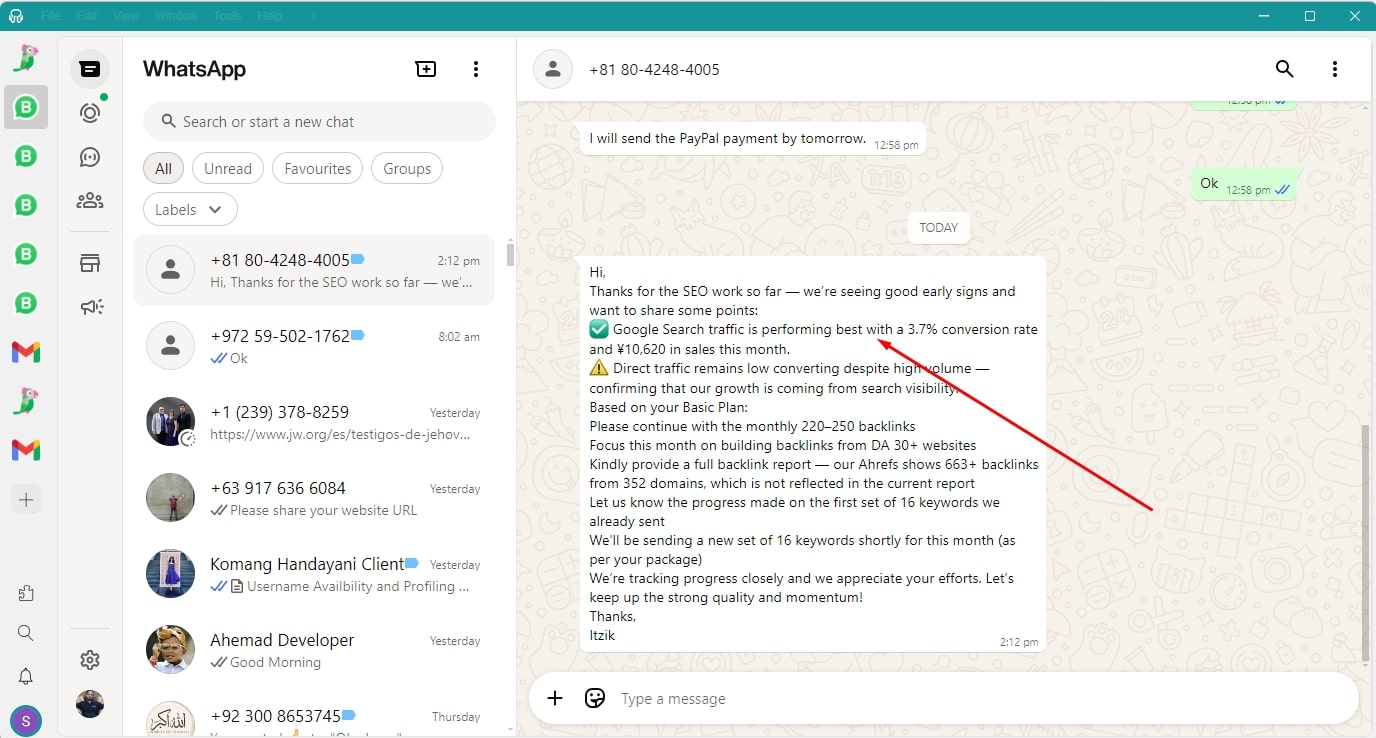Click the conversation's vertical scrollbar

coord(1366,540)
